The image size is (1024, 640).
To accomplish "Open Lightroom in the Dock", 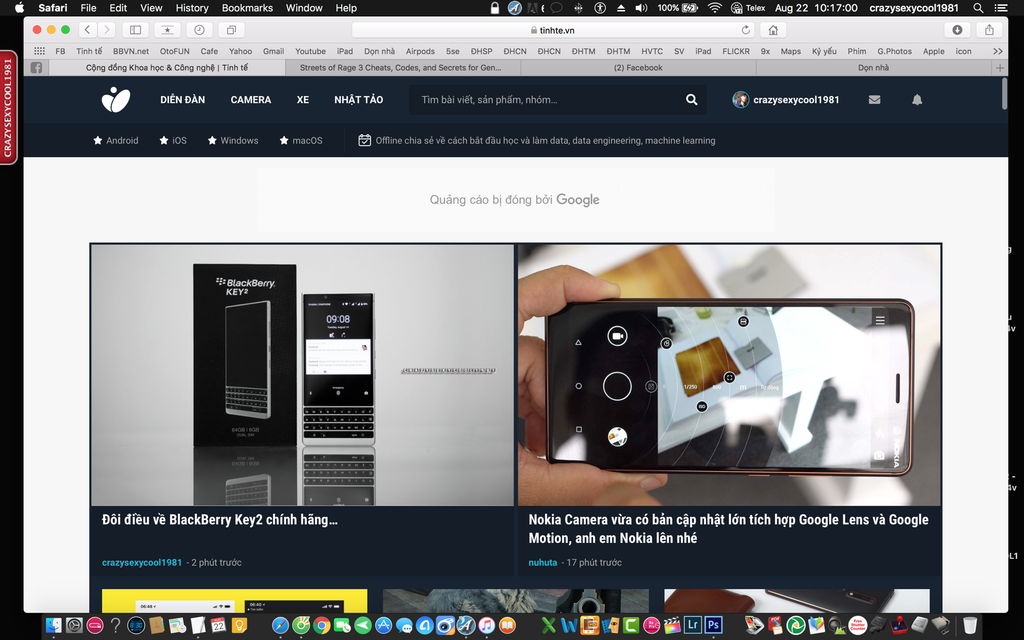I will [692, 625].
